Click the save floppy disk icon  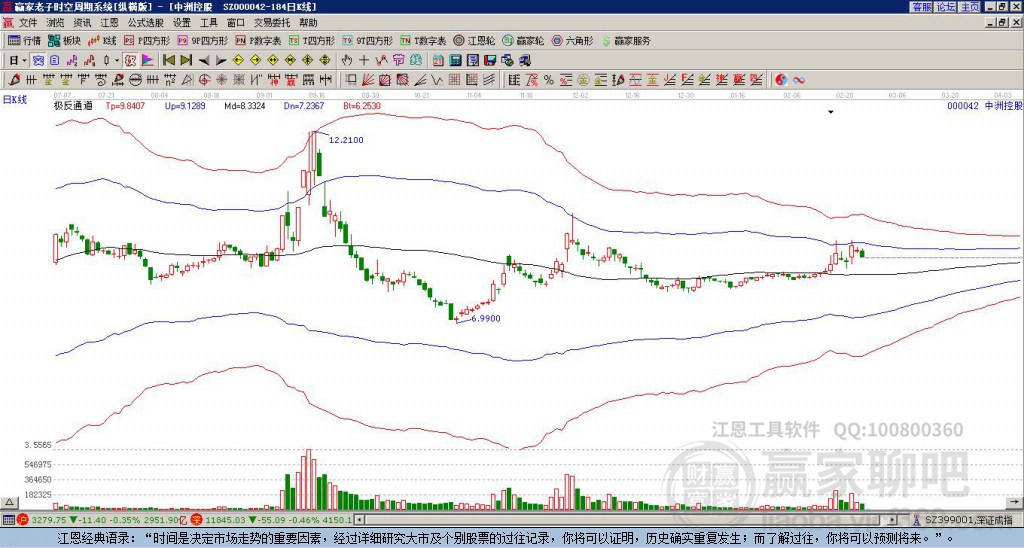pos(490,60)
